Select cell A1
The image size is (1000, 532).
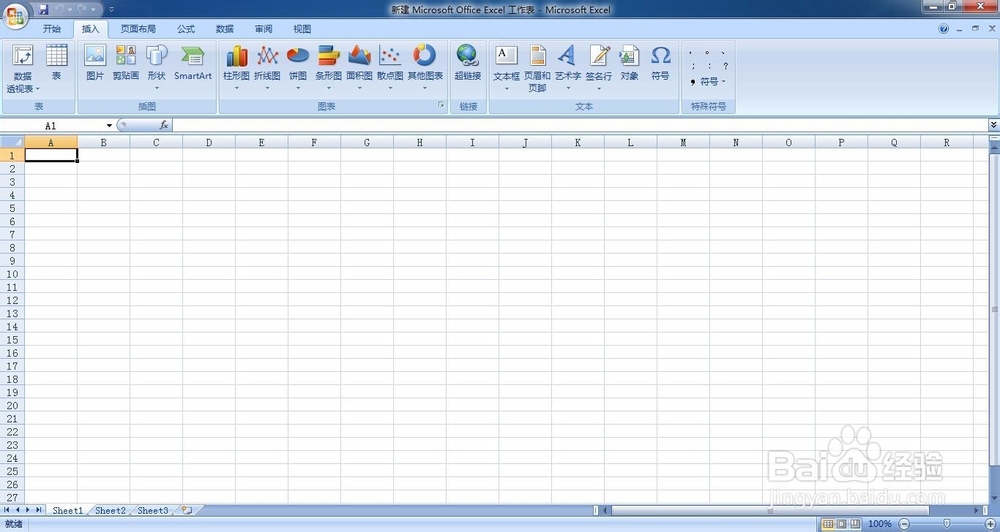click(x=51, y=155)
